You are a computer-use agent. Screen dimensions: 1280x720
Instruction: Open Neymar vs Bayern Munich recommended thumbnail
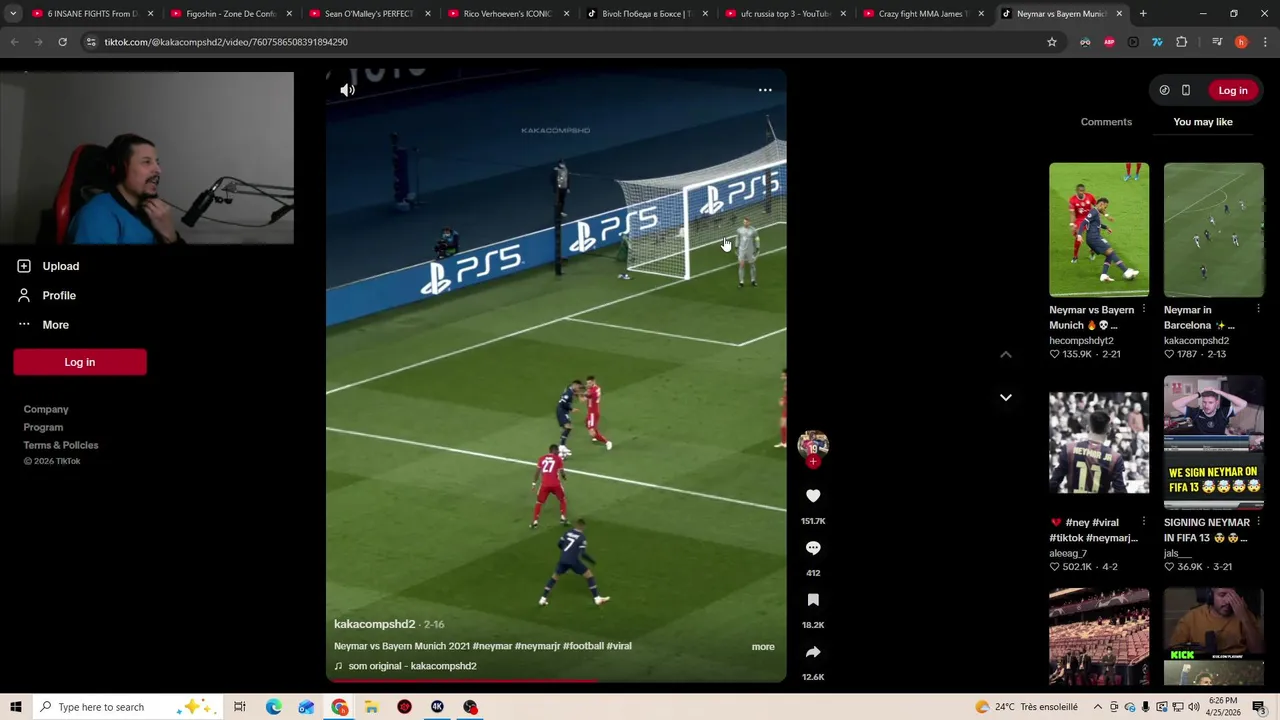point(1099,230)
